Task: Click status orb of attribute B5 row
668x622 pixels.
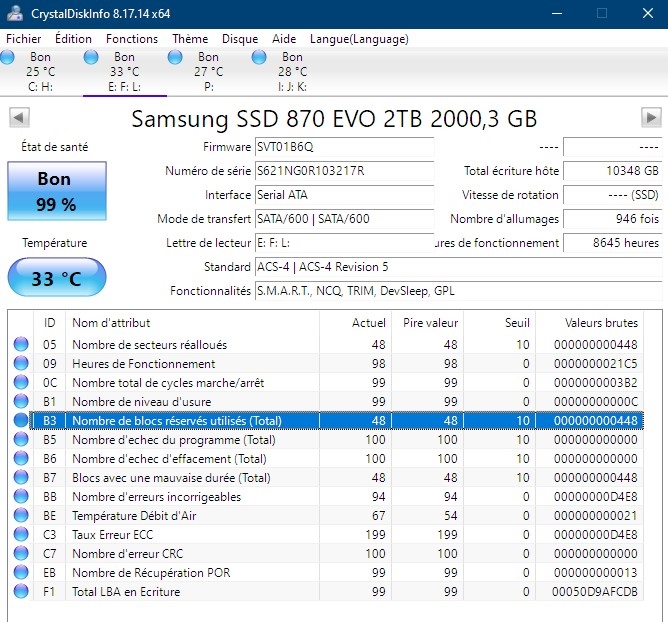Action: (21, 439)
